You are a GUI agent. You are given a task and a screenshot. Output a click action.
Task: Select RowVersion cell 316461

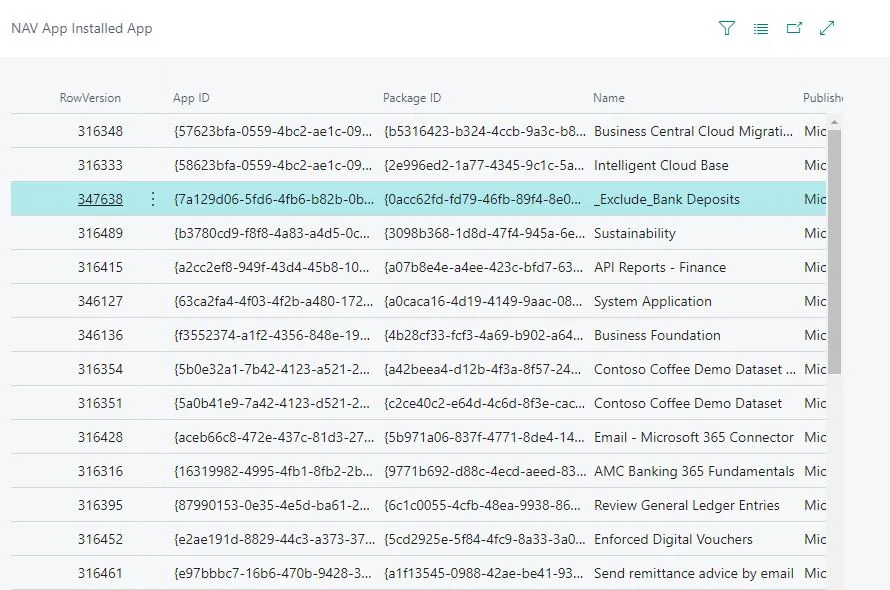[x=100, y=574]
